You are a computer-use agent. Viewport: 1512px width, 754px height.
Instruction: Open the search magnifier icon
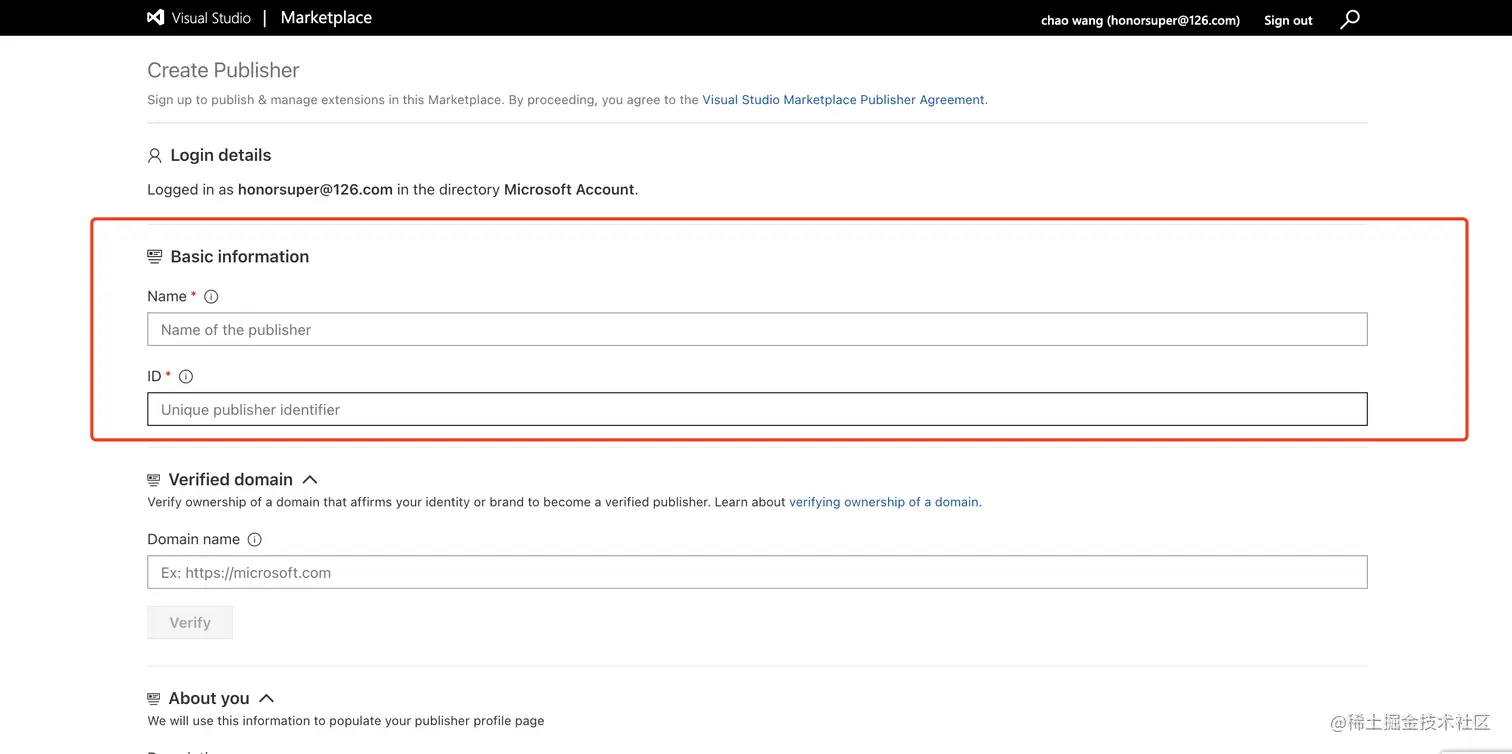(x=1350, y=19)
